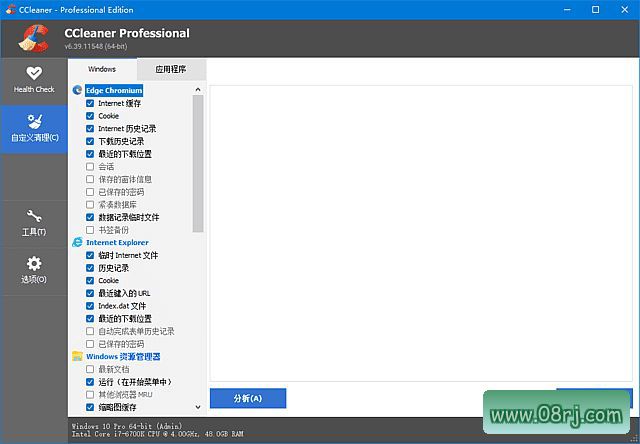Click the cleaner list scrollbar thumb

pos(198,164)
